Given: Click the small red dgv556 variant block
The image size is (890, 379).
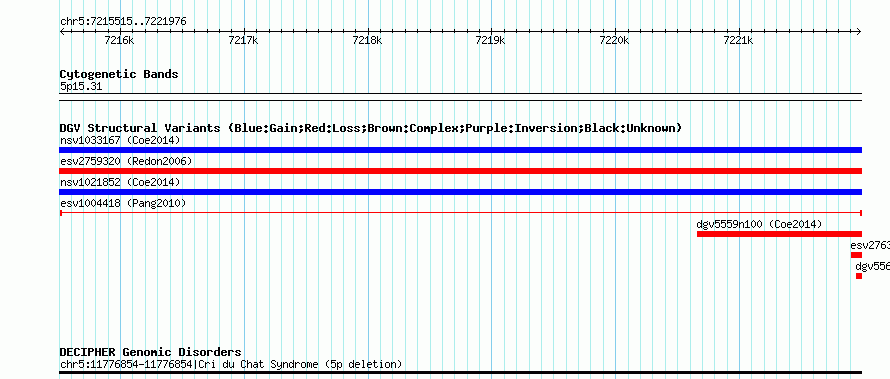Looking at the screenshot, I should pyautogui.click(x=859, y=276).
